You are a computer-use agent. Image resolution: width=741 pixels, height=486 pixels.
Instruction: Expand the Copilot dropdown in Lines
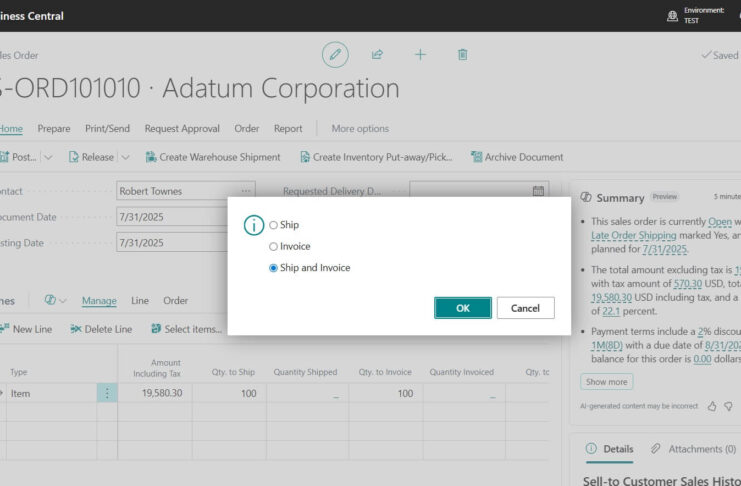tap(62, 301)
